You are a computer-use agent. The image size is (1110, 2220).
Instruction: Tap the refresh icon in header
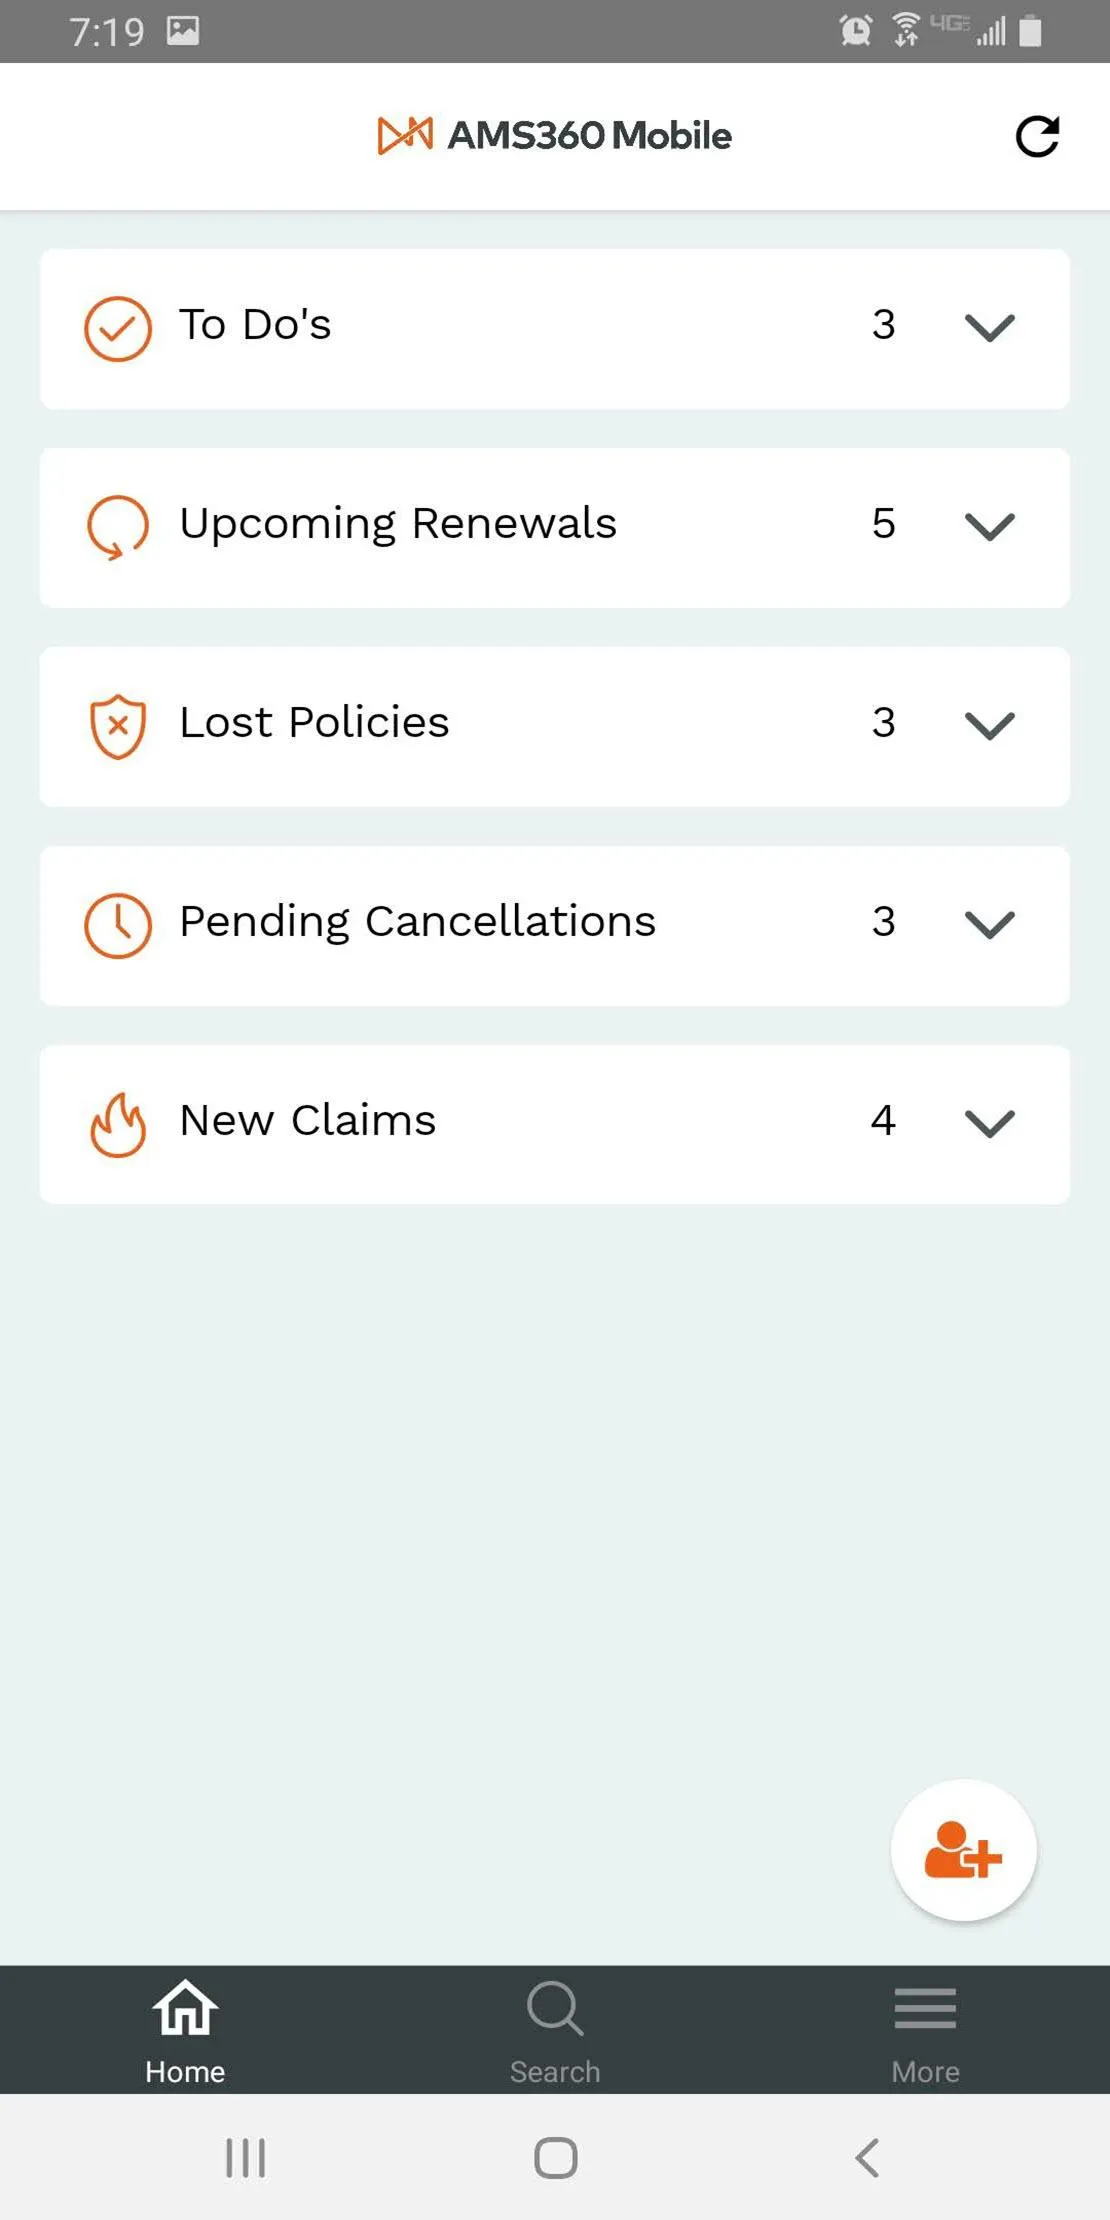[x=1037, y=136]
